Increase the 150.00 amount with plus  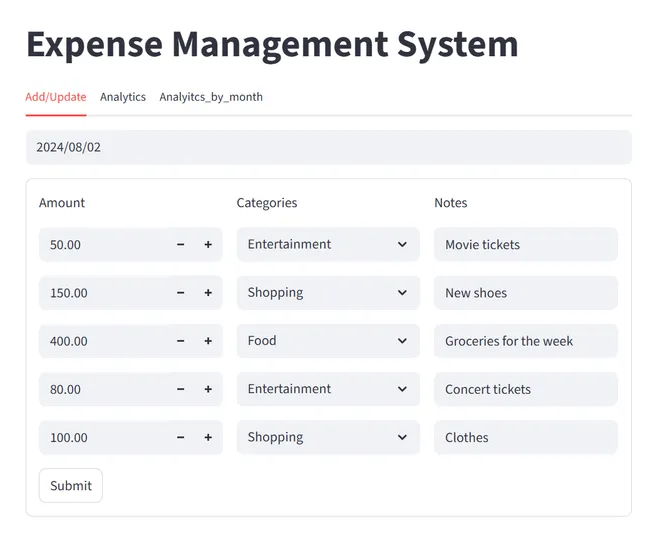[x=208, y=293]
